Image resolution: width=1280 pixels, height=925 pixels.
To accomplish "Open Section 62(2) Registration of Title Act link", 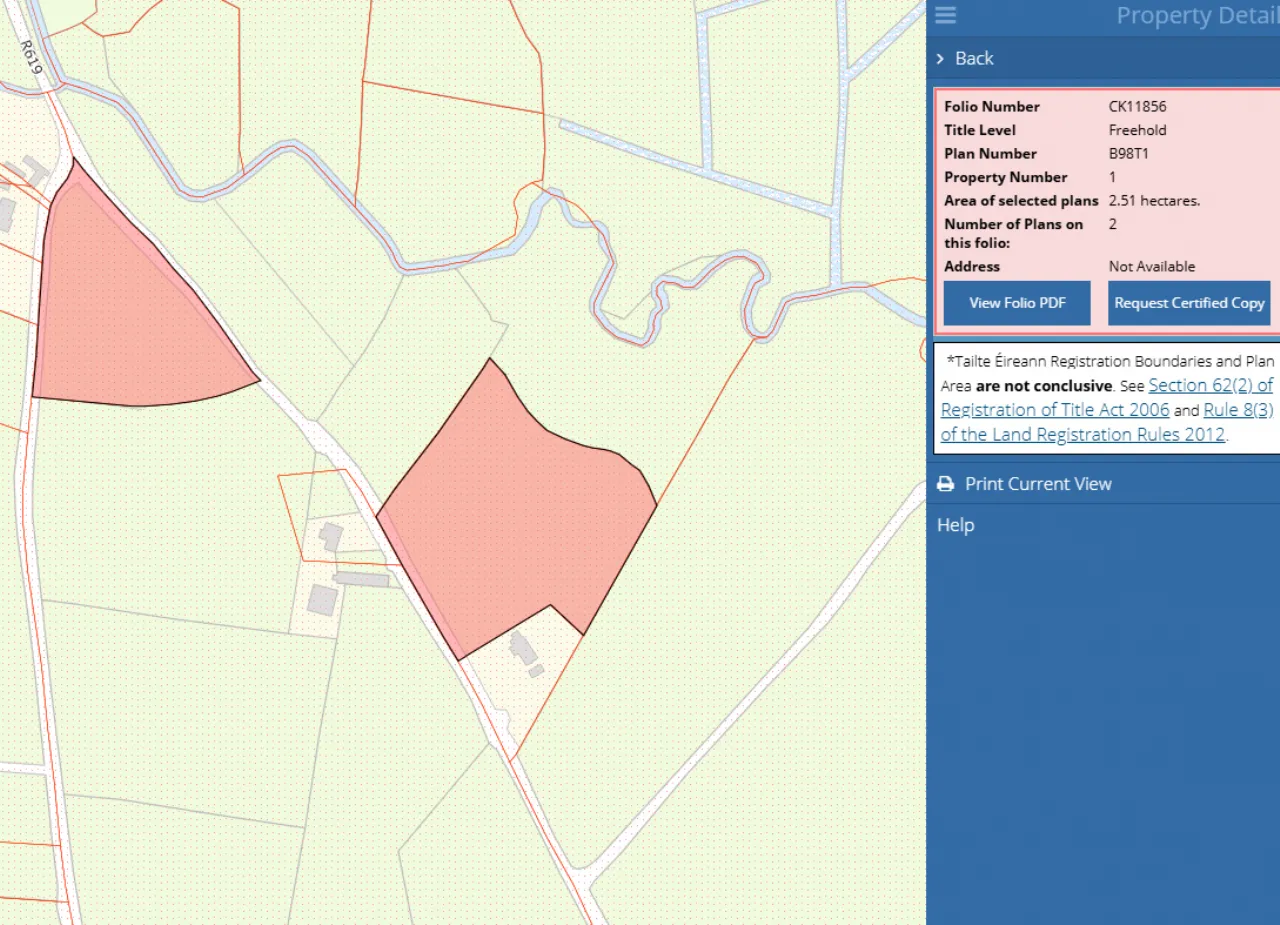I will [x=1210, y=386].
